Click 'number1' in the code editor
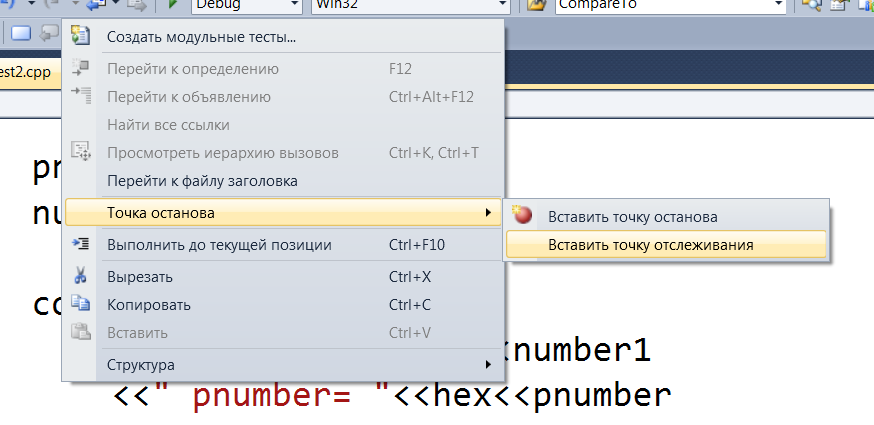The height and width of the screenshot is (425, 874). pos(580,350)
